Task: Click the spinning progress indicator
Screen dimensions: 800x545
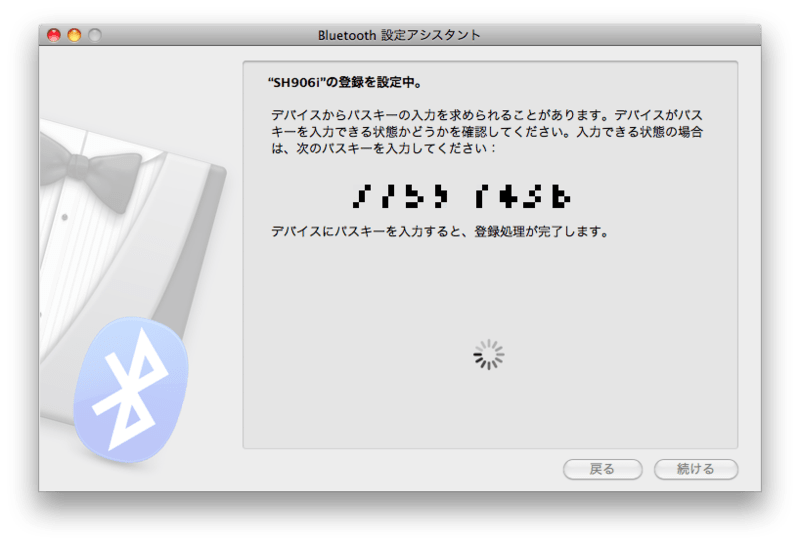Action: click(x=489, y=355)
